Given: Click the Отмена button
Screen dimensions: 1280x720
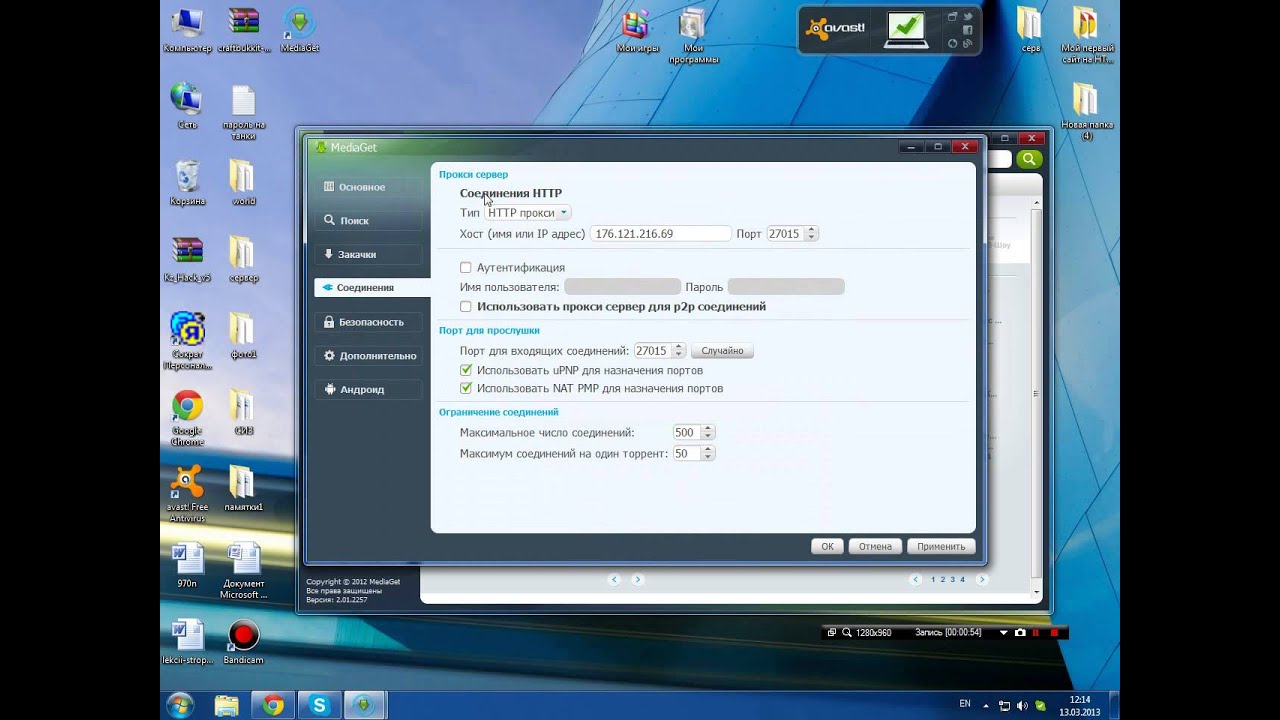Looking at the screenshot, I should pyautogui.click(x=875, y=547).
